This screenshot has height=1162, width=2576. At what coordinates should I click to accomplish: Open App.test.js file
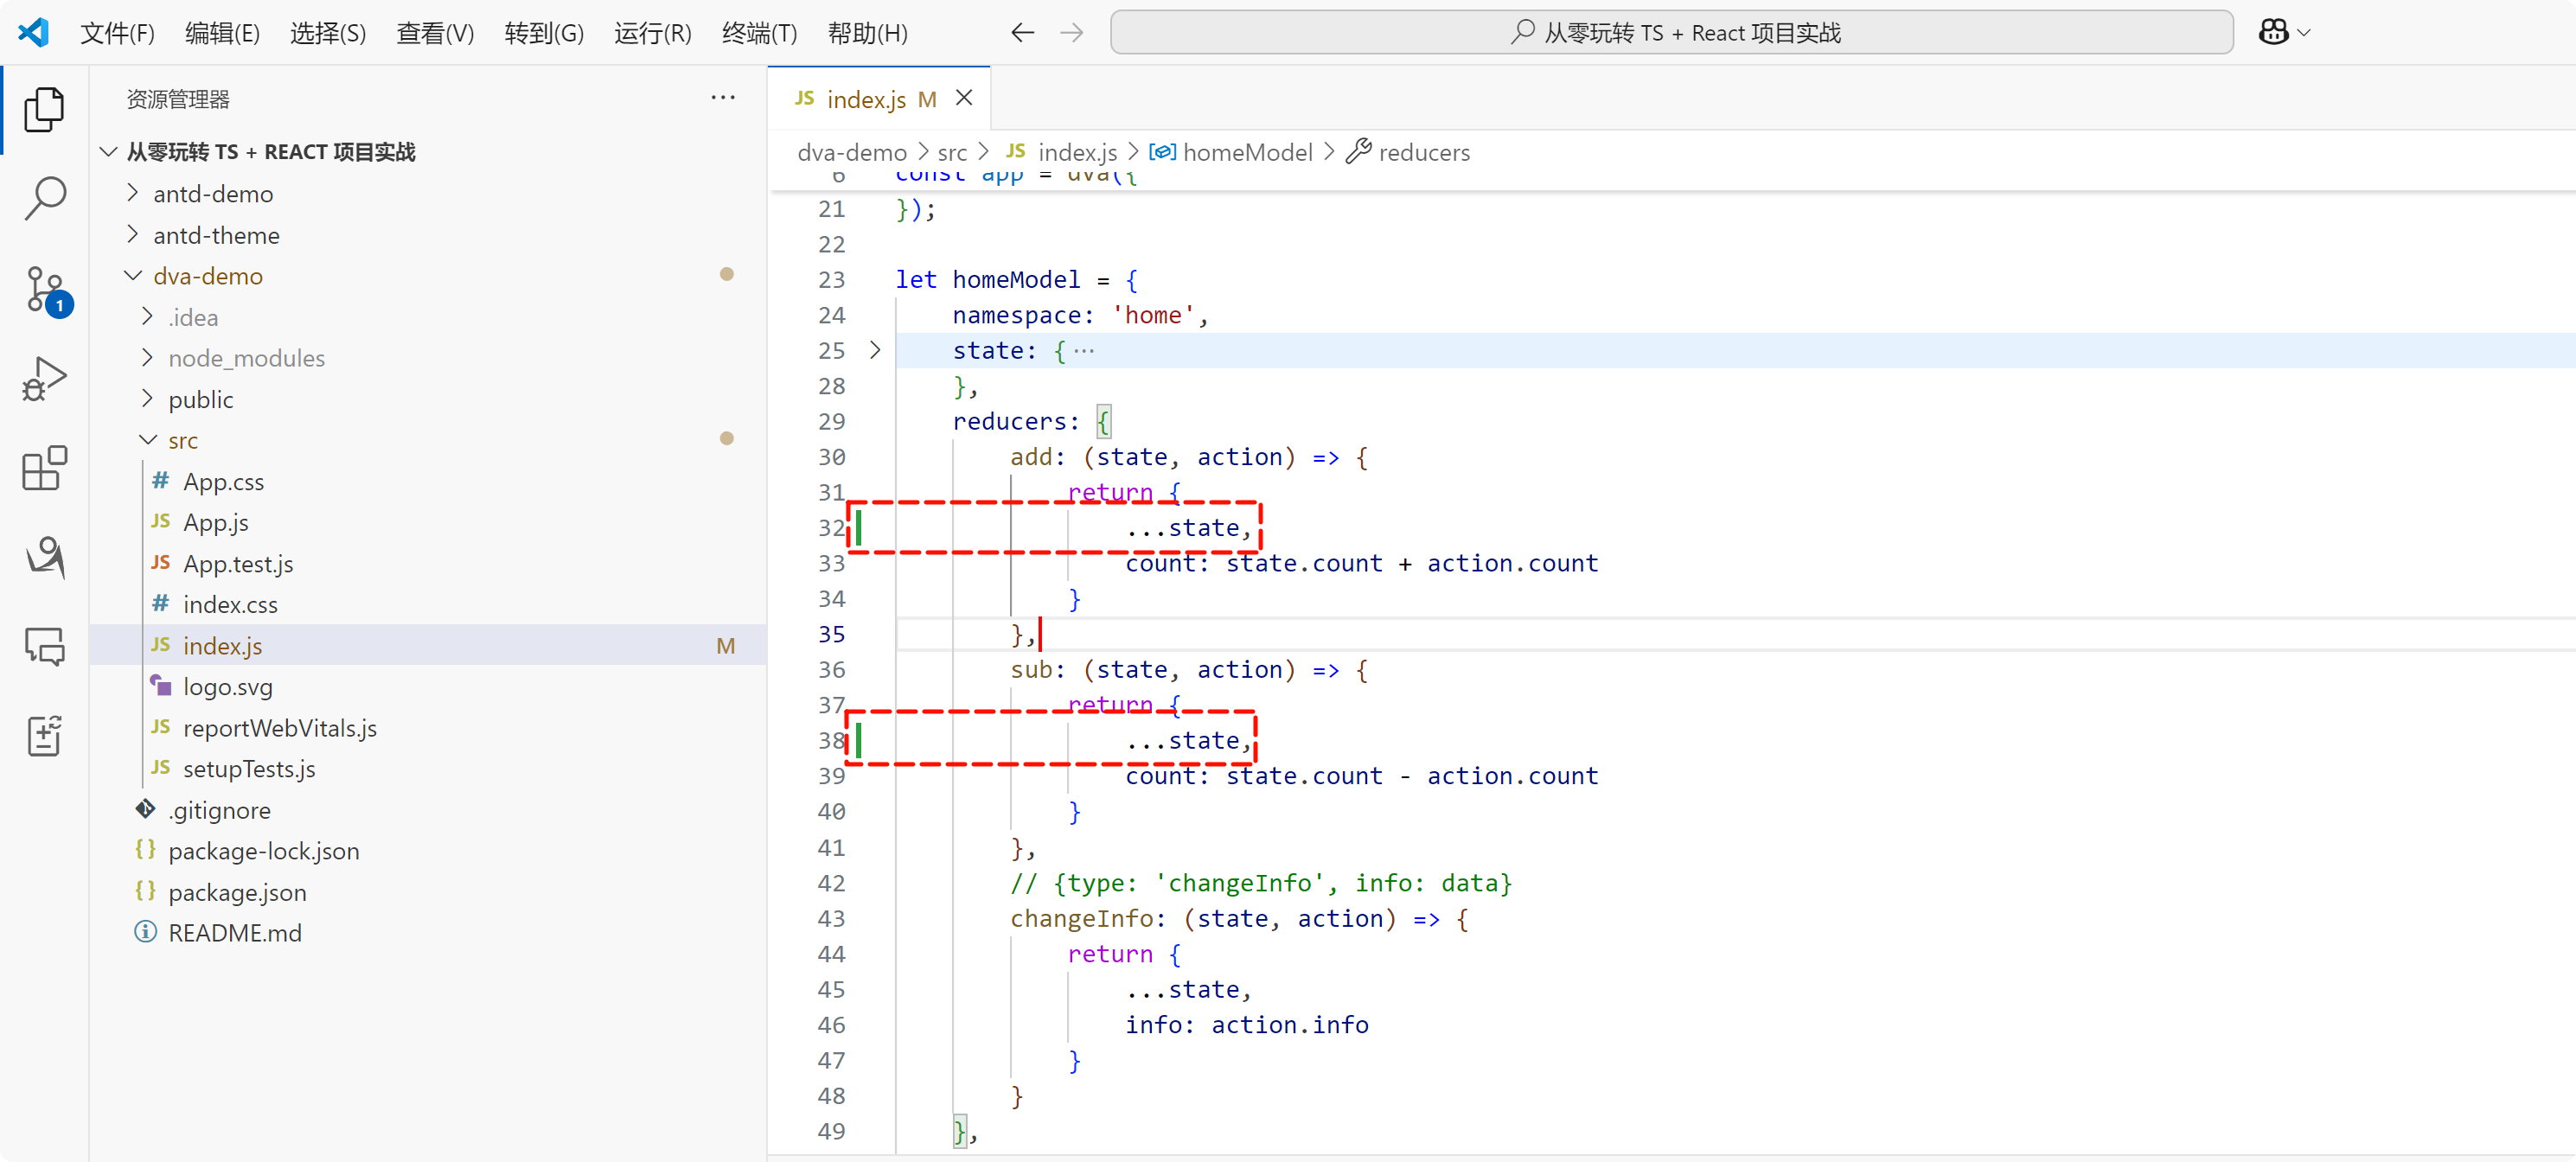point(238,564)
